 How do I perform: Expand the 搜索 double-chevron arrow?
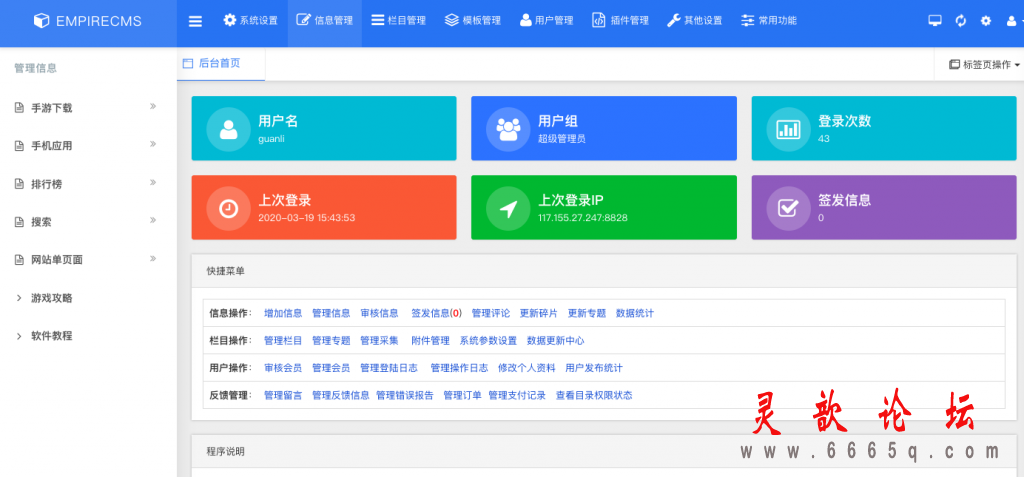153,220
